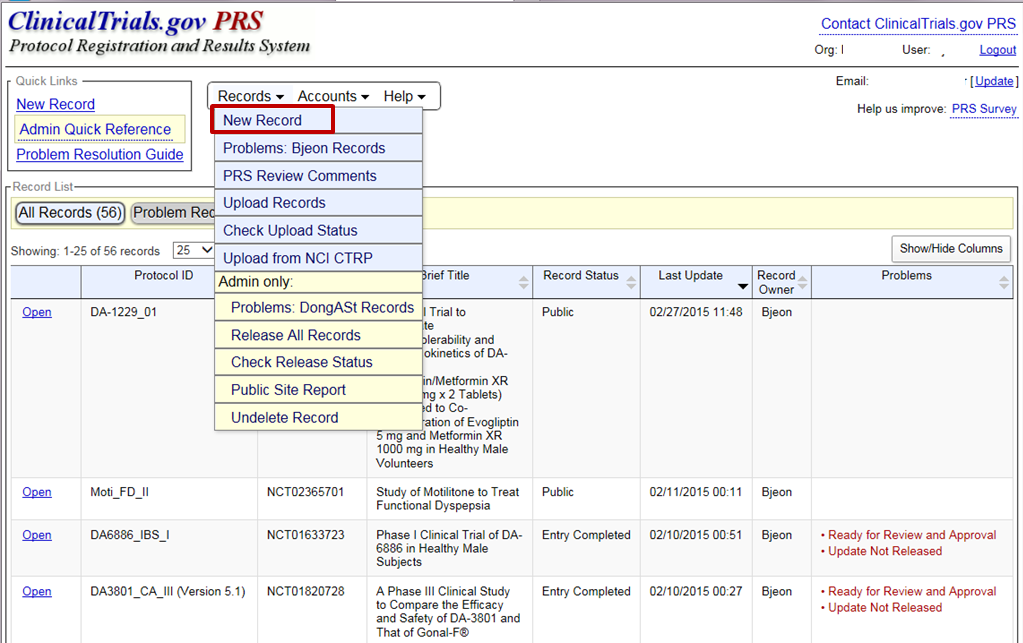Click the Update email link

point(994,81)
